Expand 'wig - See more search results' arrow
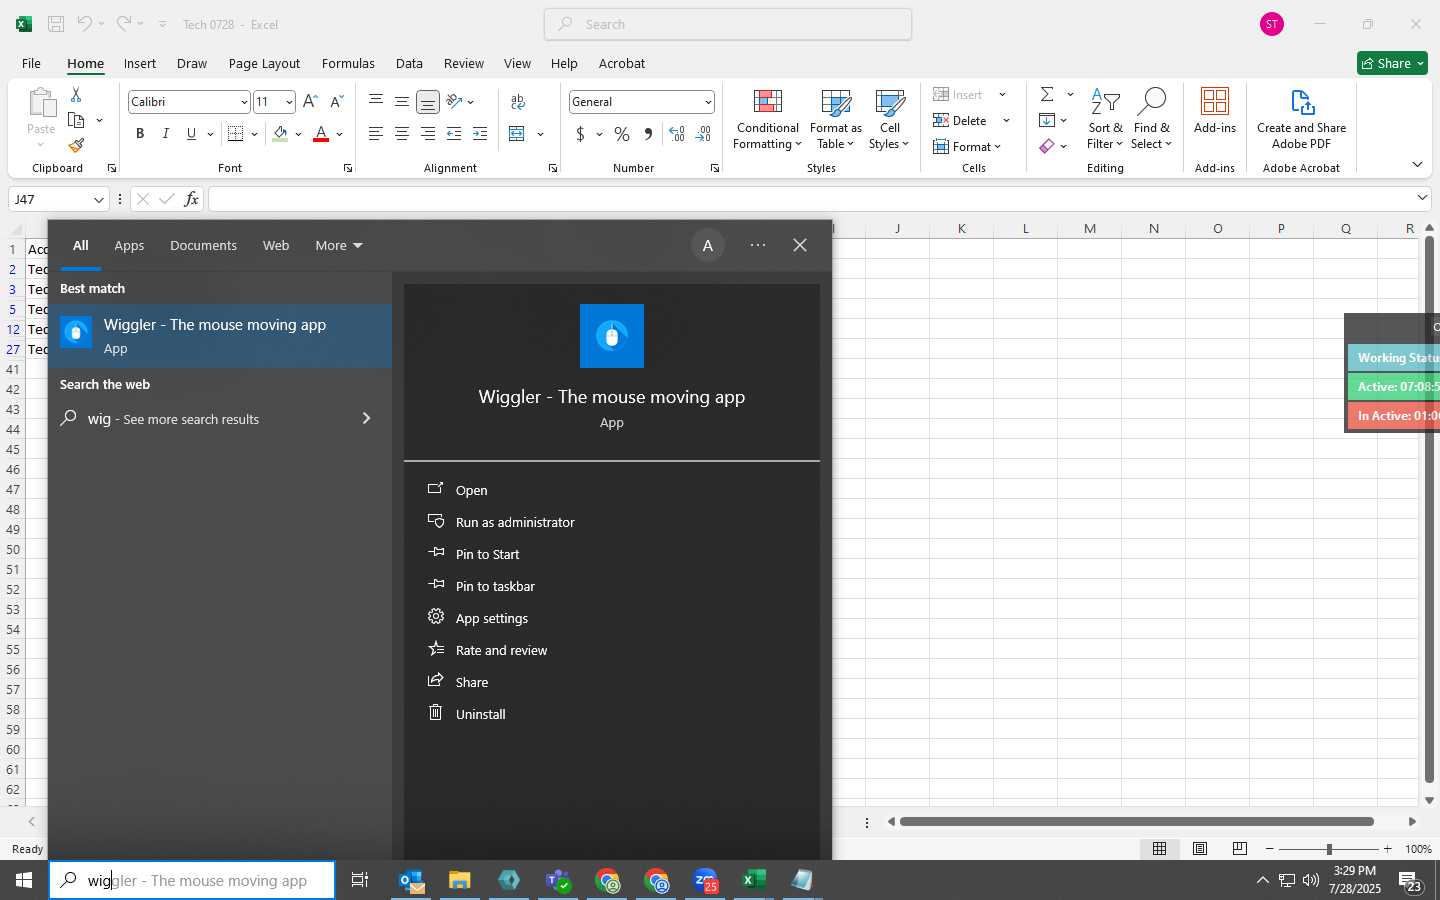 tap(366, 418)
